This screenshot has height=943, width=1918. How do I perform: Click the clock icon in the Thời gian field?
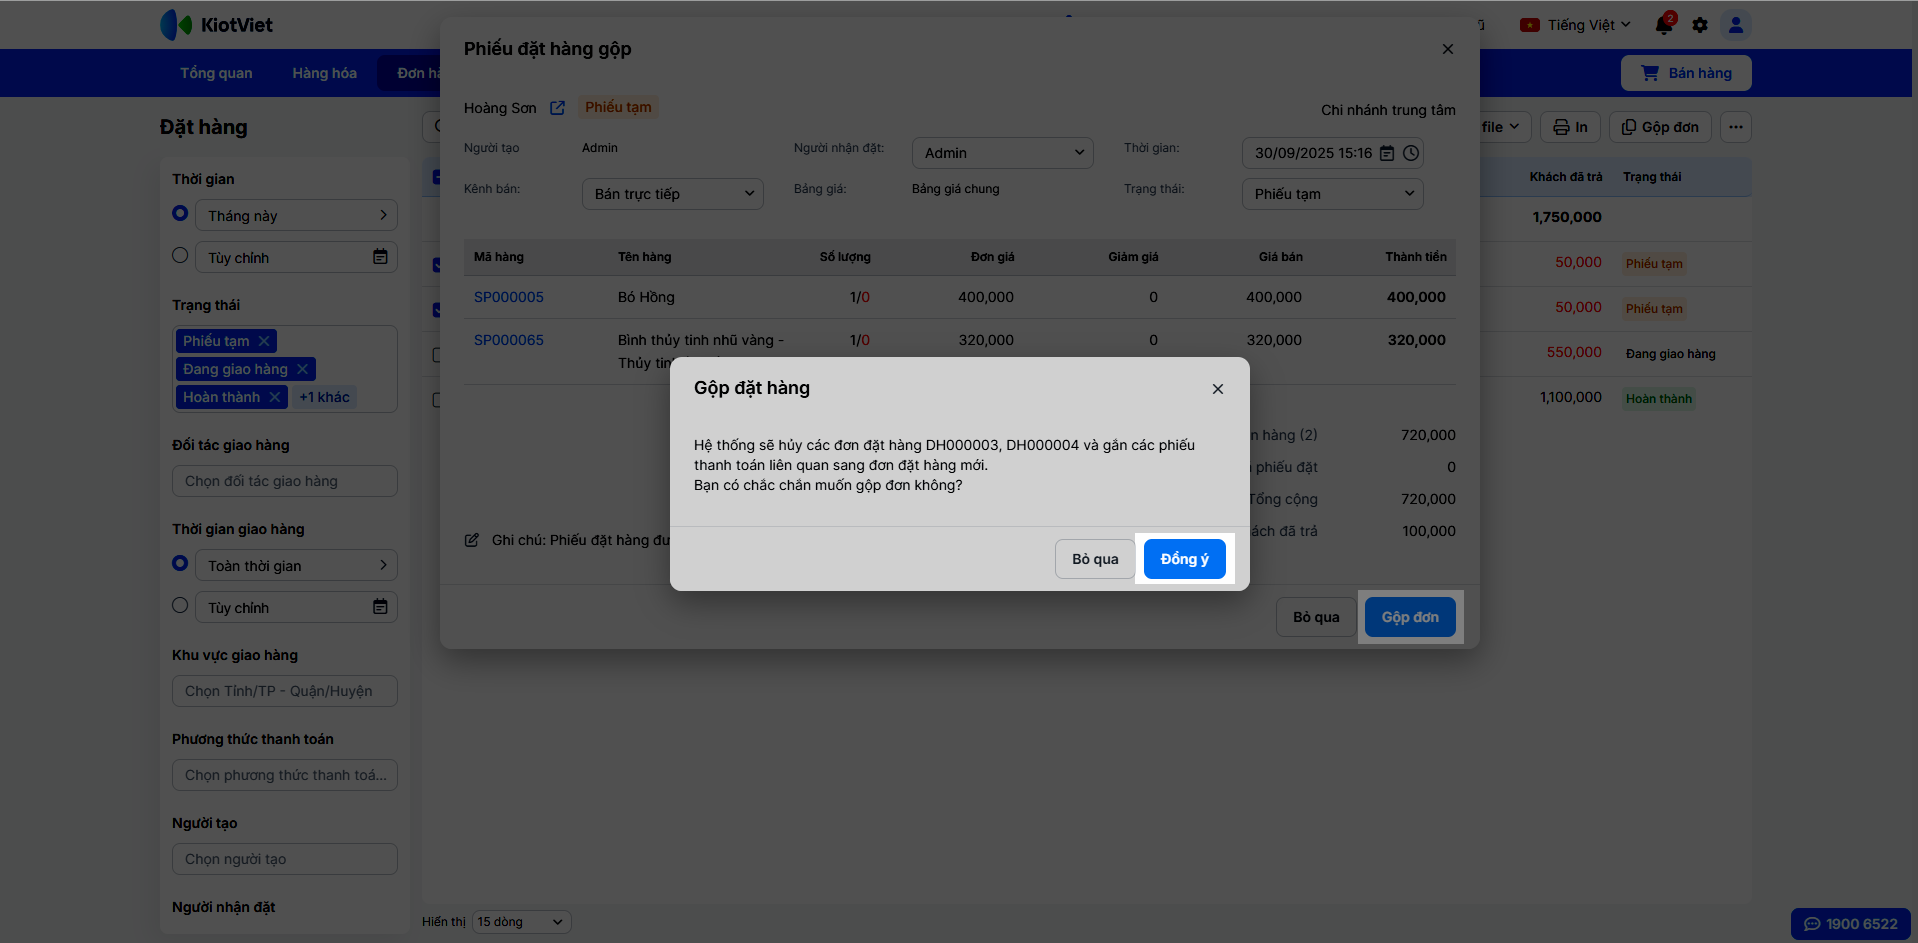pyautogui.click(x=1411, y=153)
